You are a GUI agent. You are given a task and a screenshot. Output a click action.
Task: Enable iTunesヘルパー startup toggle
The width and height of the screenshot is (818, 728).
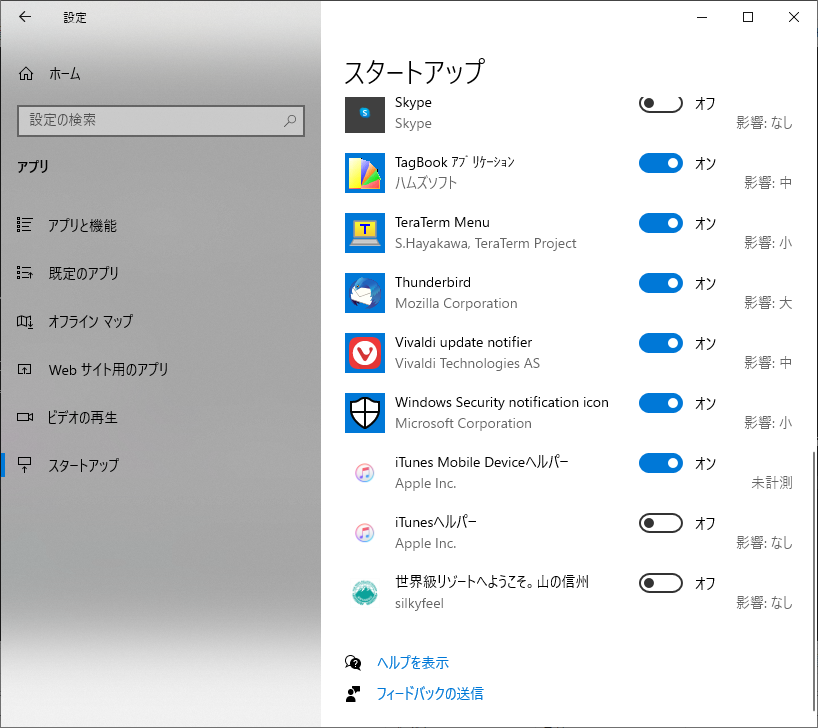(660, 523)
